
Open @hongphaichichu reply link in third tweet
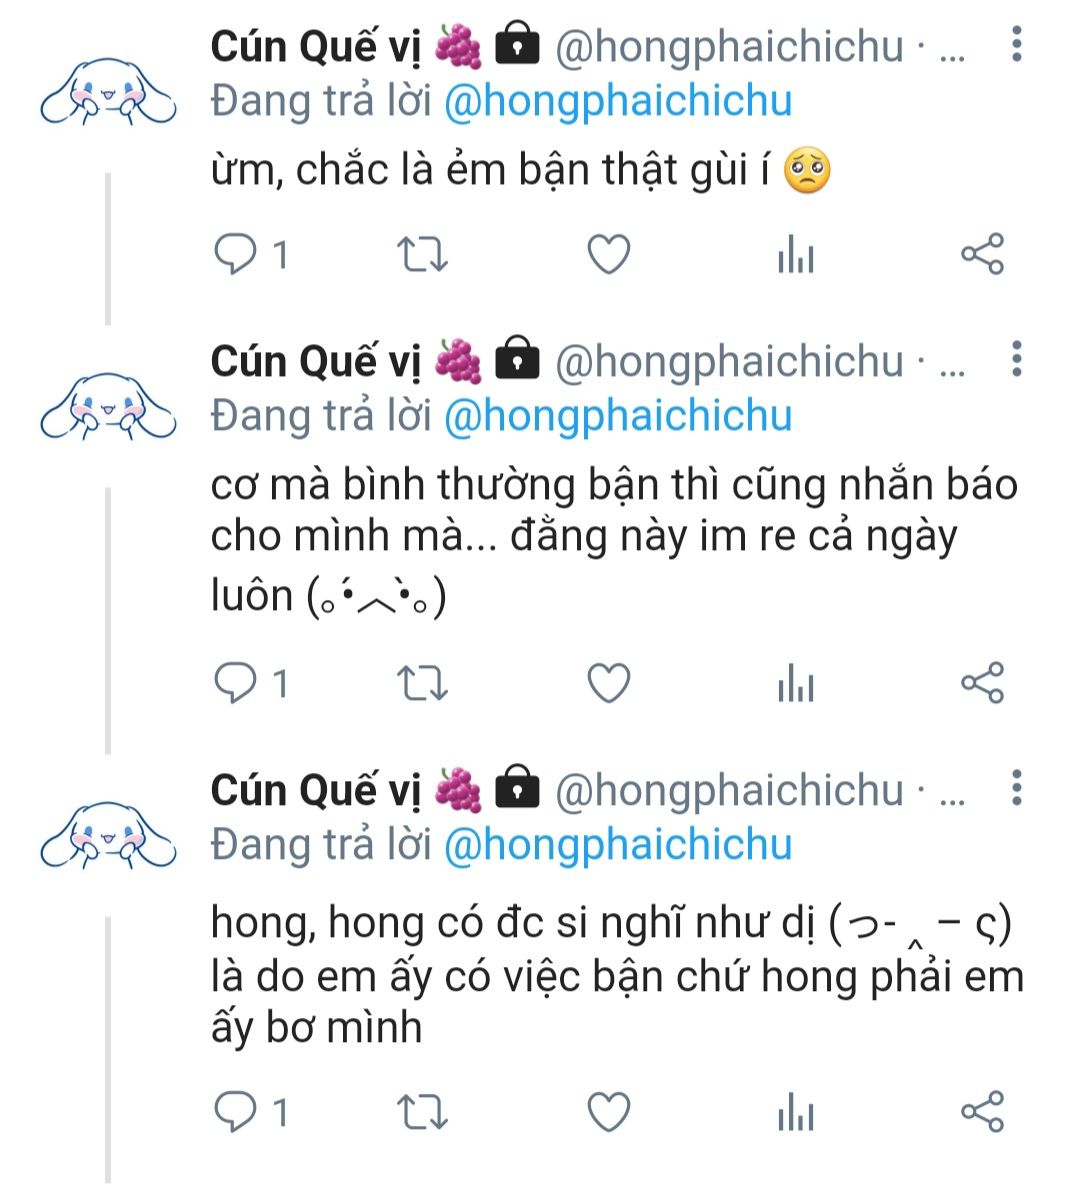617,846
